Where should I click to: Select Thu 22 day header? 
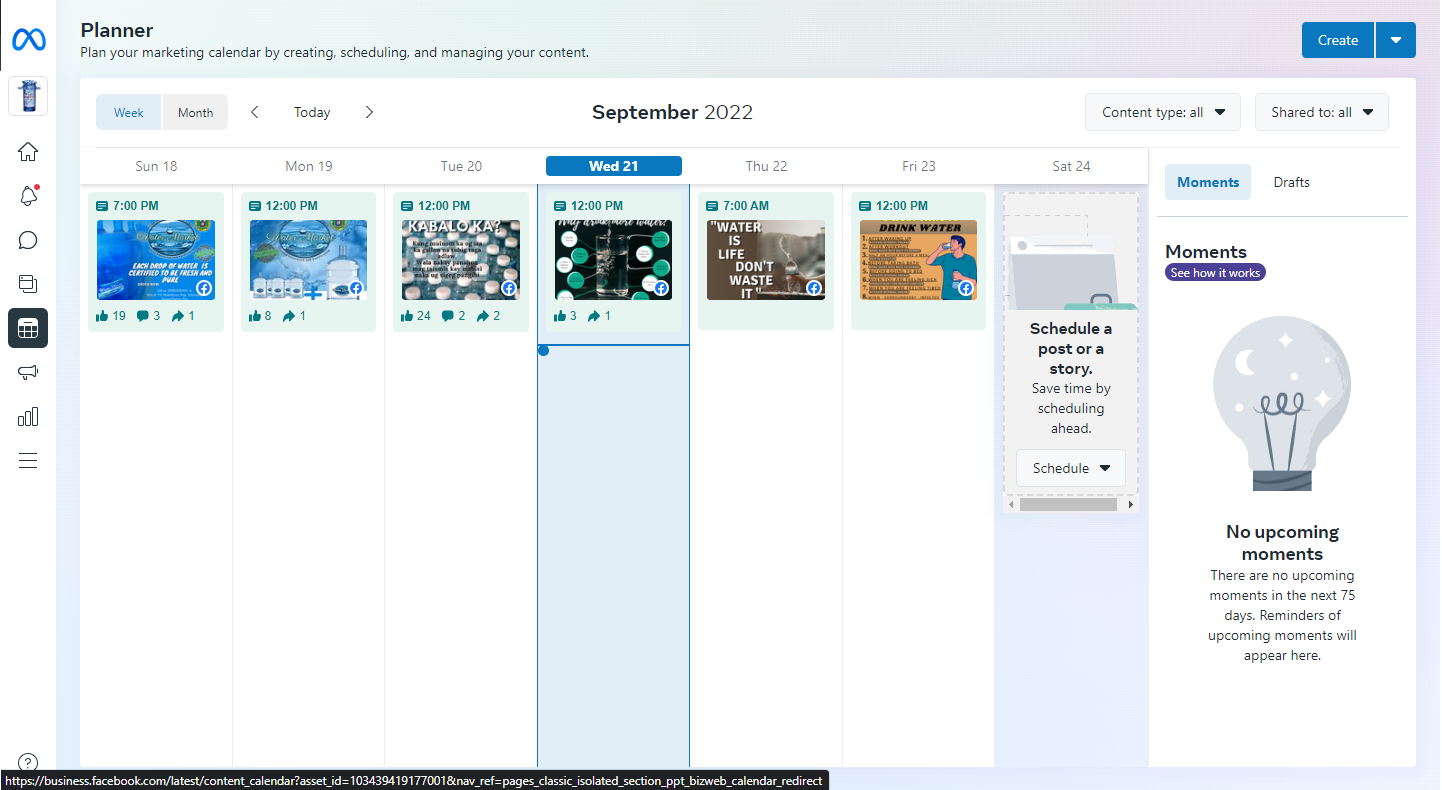click(766, 166)
